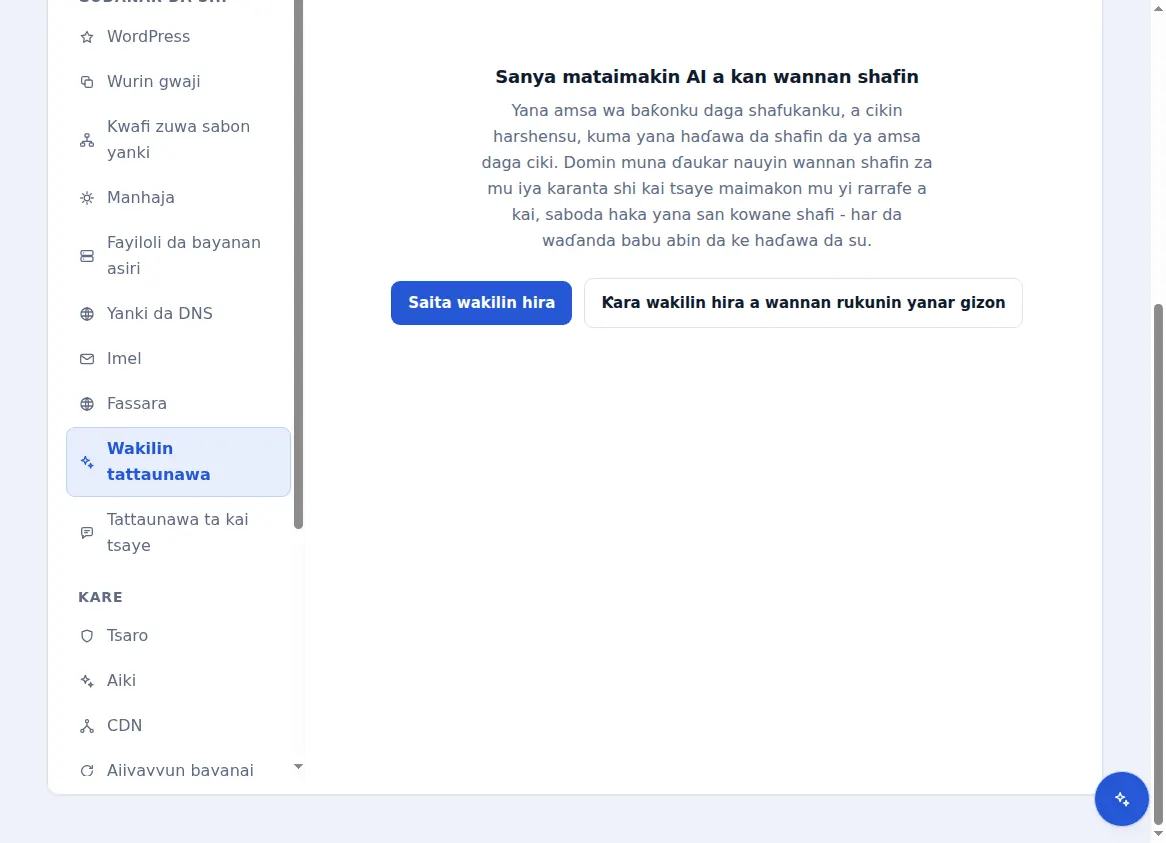Open the floating AI assistant sparkle button
Viewport: 1166px width, 843px height.
click(x=1121, y=799)
